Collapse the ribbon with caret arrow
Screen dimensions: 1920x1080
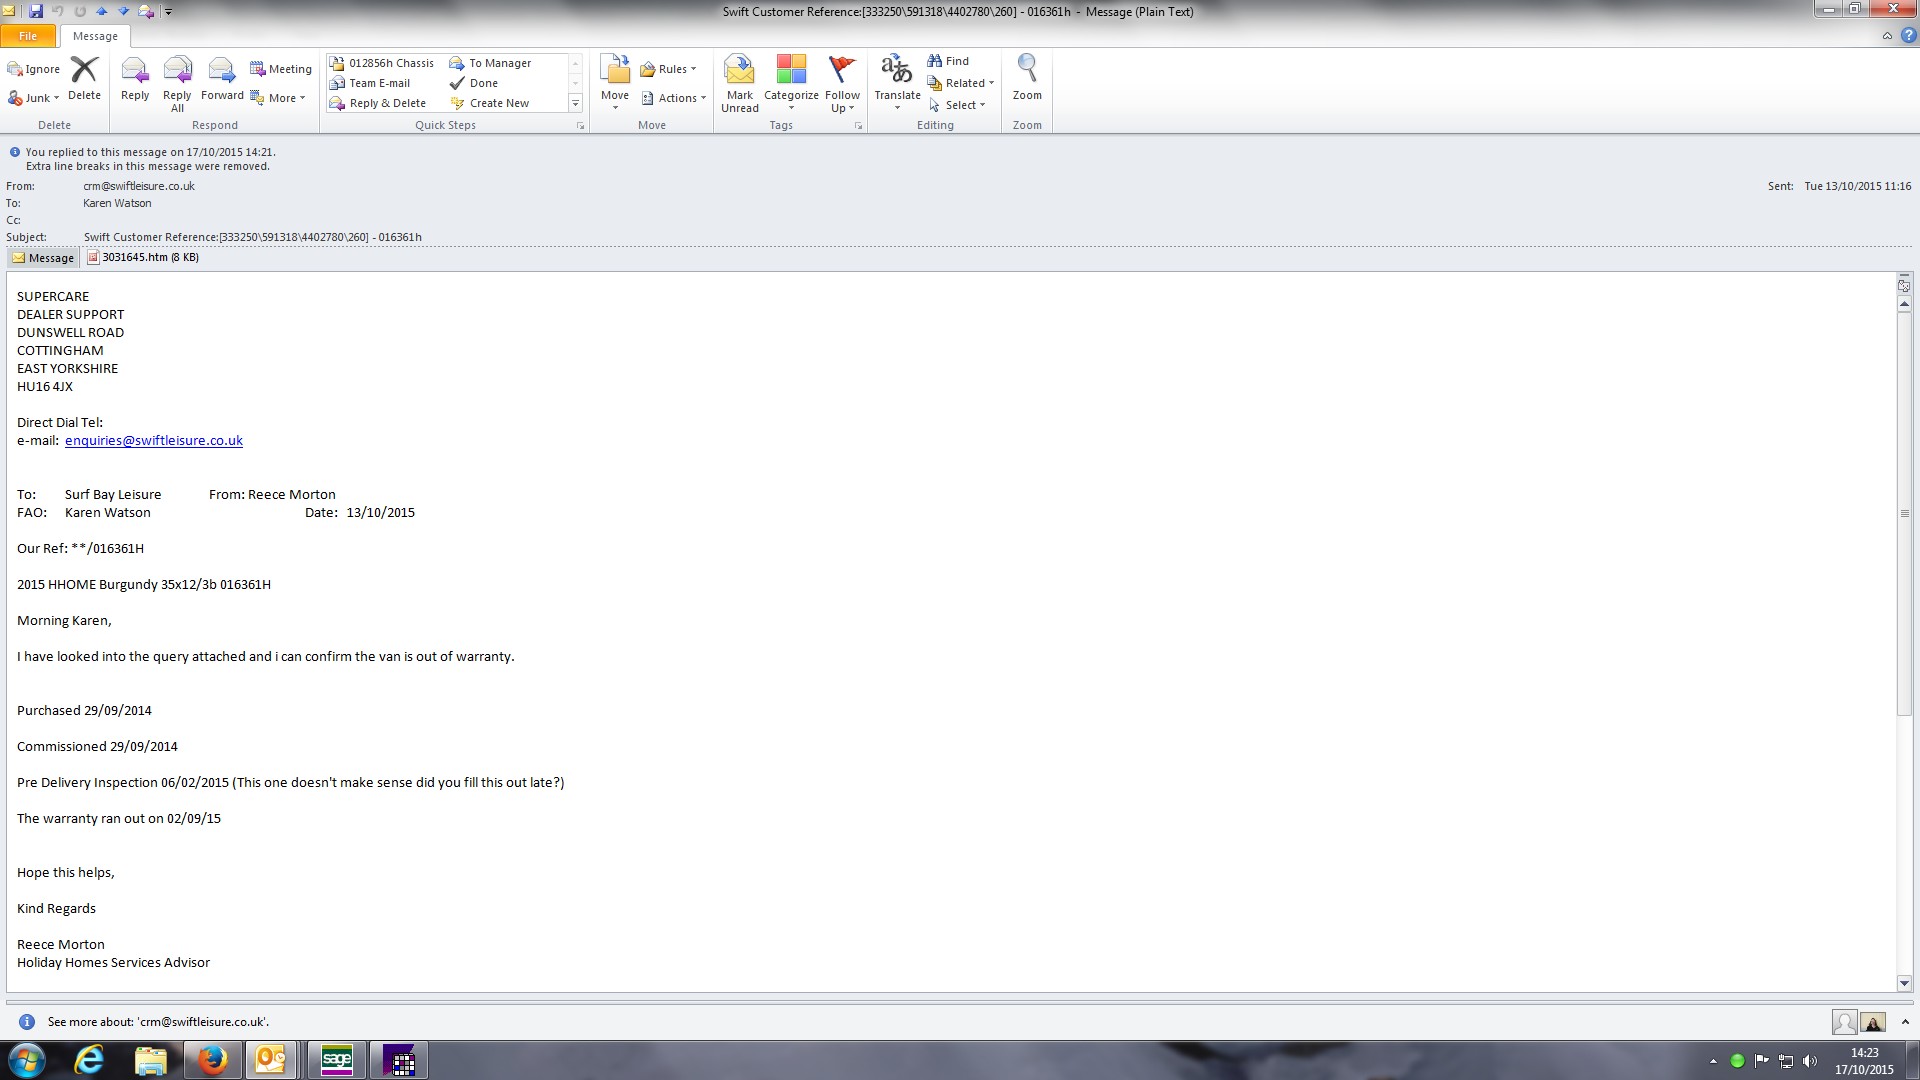(x=1887, y=36)
